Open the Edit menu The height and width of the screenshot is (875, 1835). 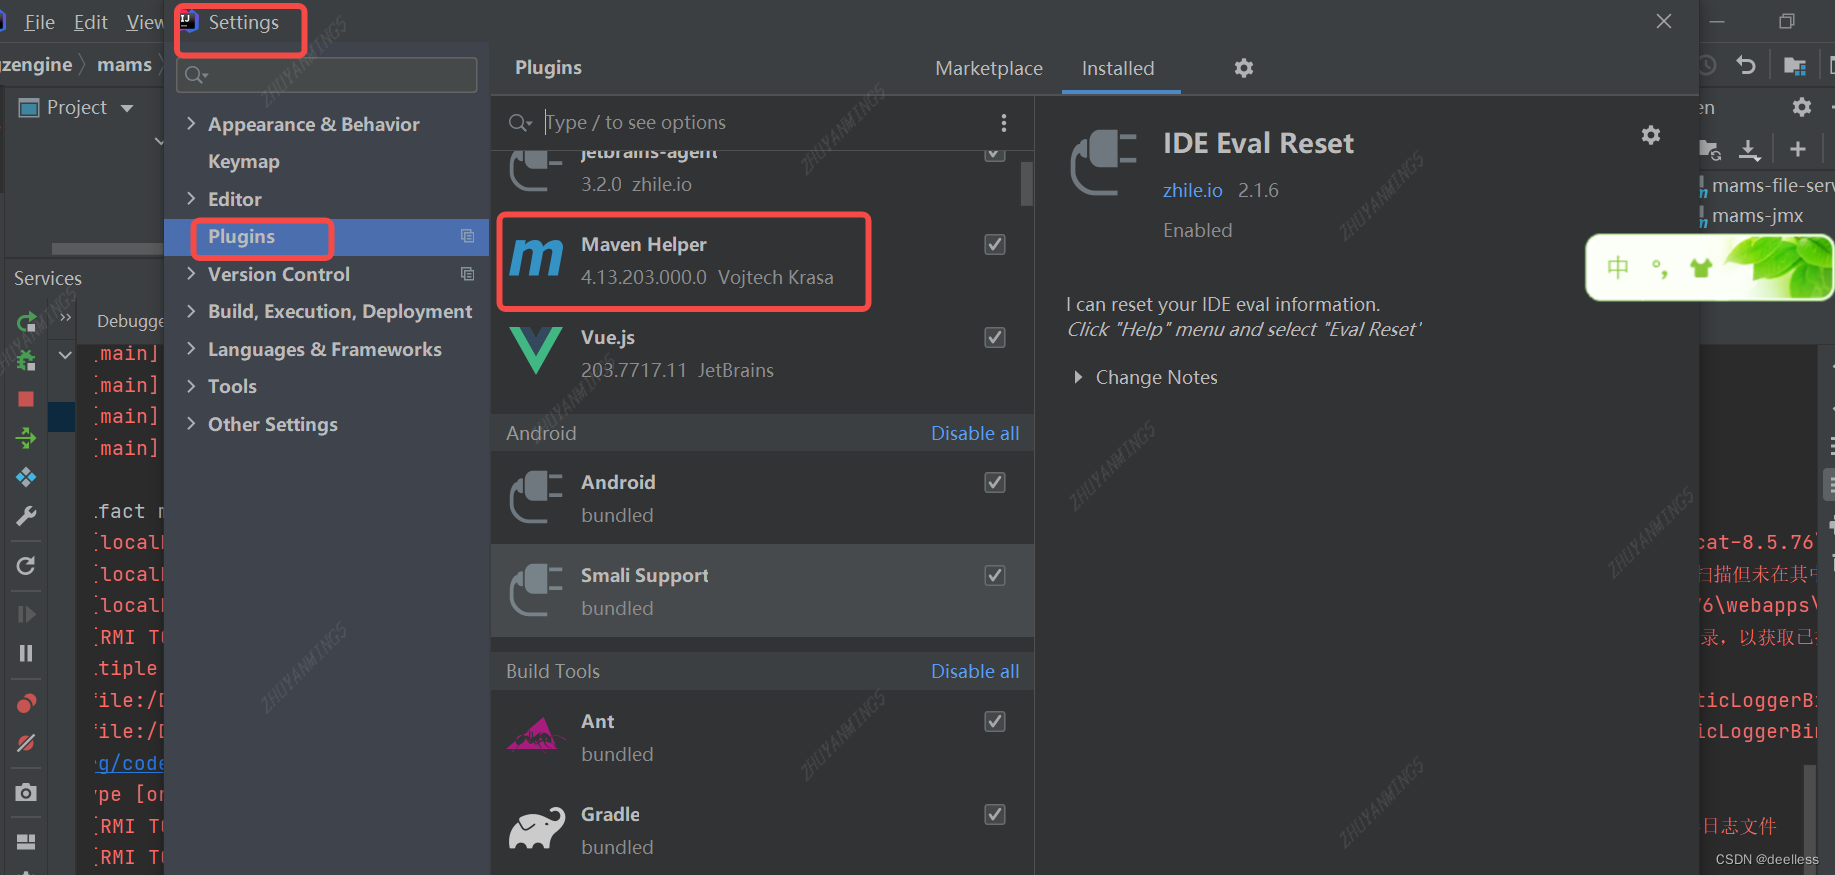[x=90, y=22]
